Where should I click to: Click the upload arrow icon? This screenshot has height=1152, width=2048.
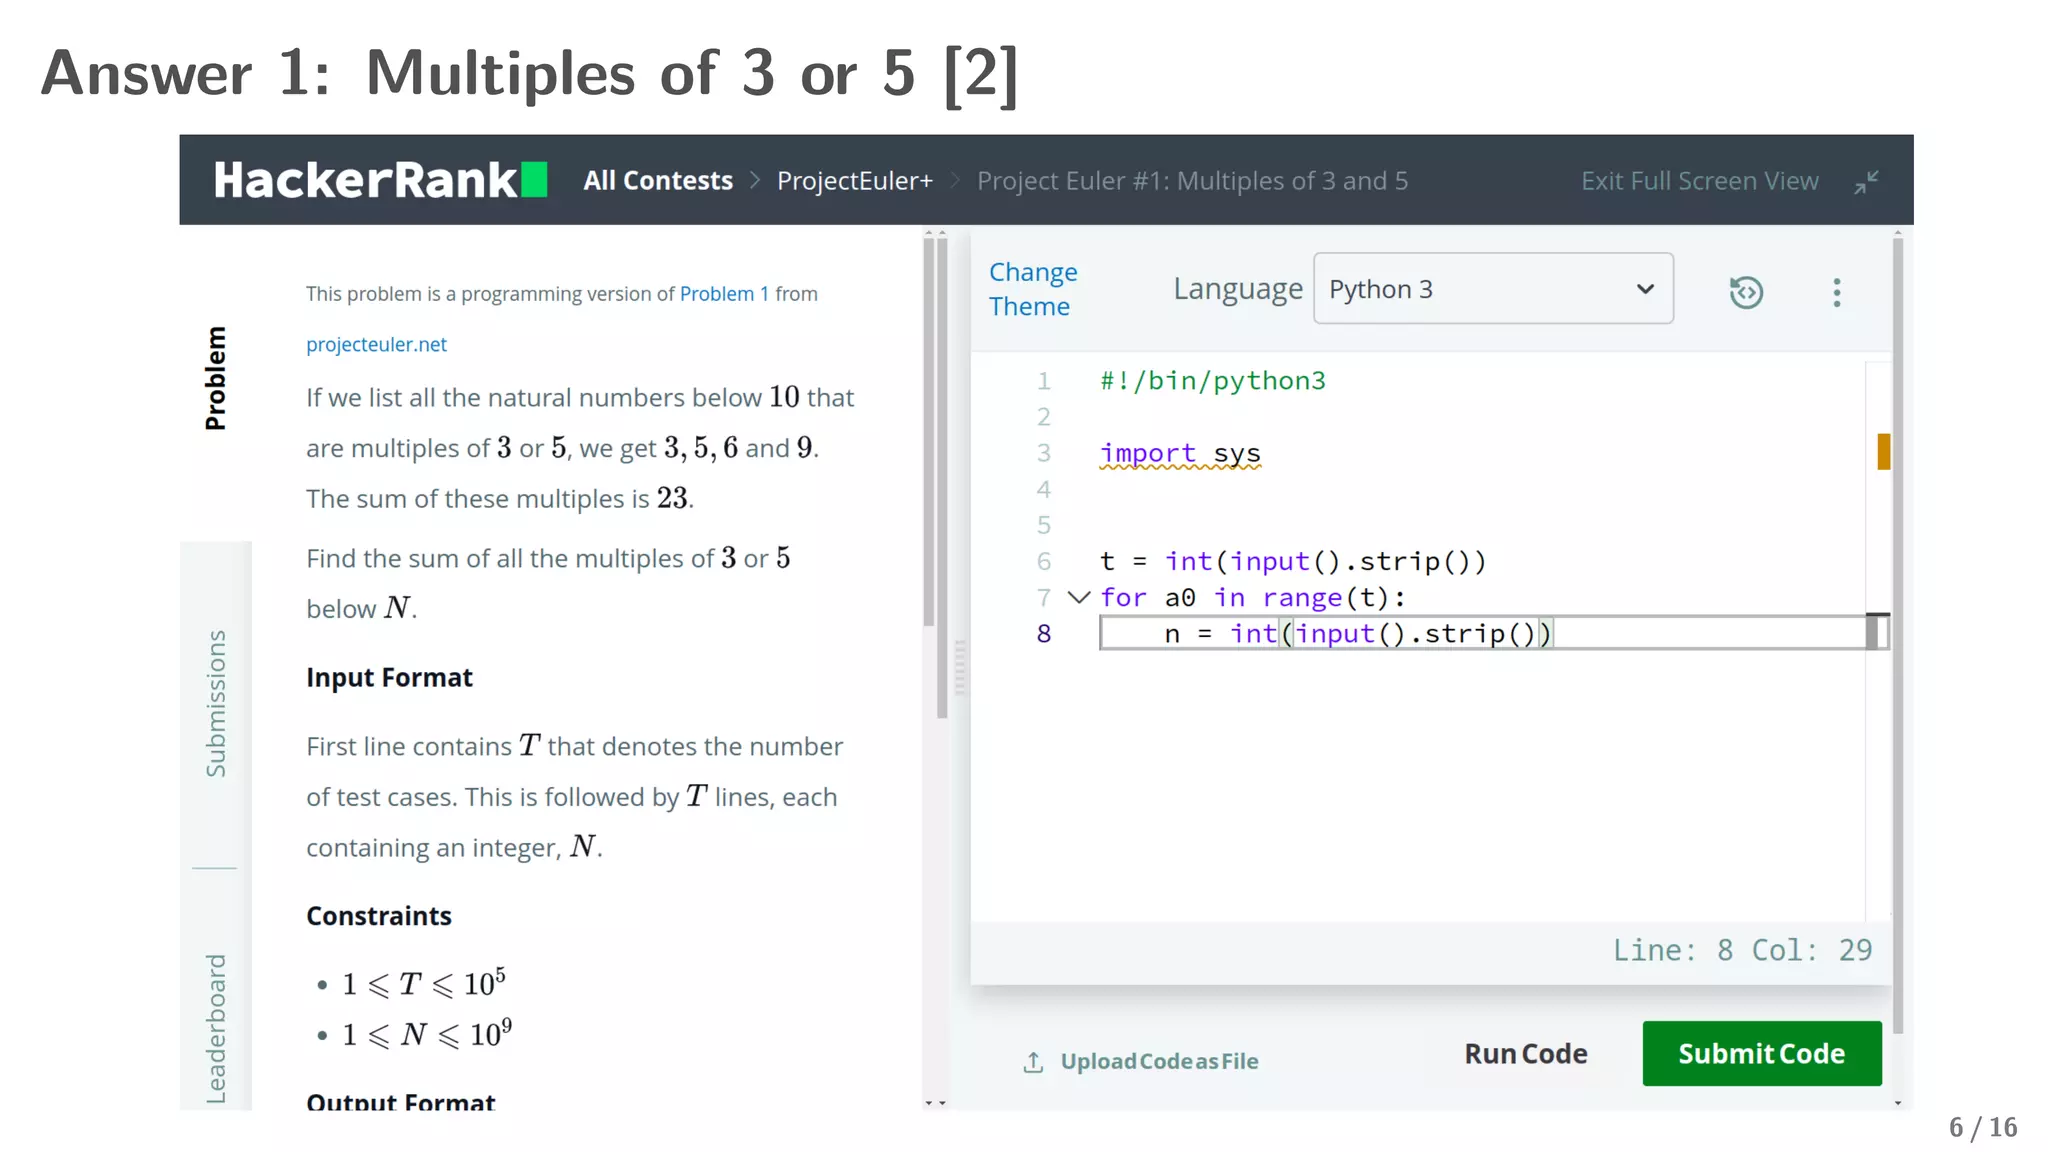tap(1033, 1062)
